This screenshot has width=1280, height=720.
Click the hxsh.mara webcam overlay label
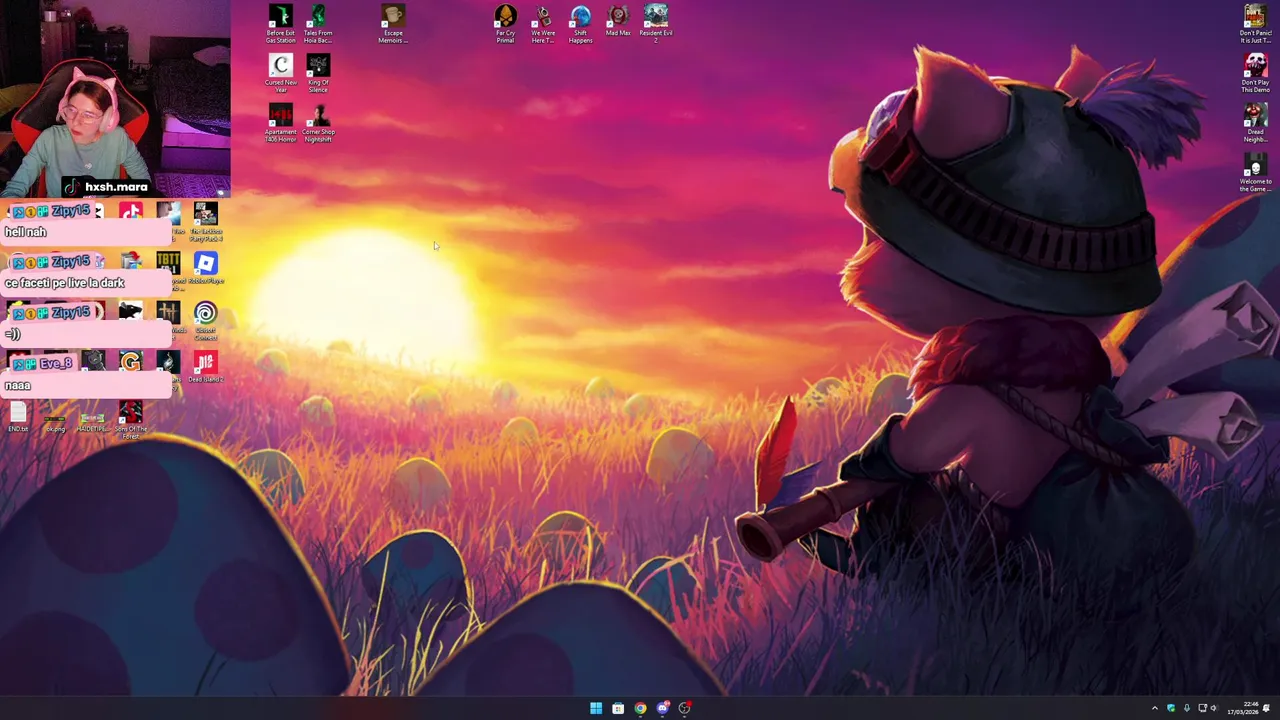(106, 187)
